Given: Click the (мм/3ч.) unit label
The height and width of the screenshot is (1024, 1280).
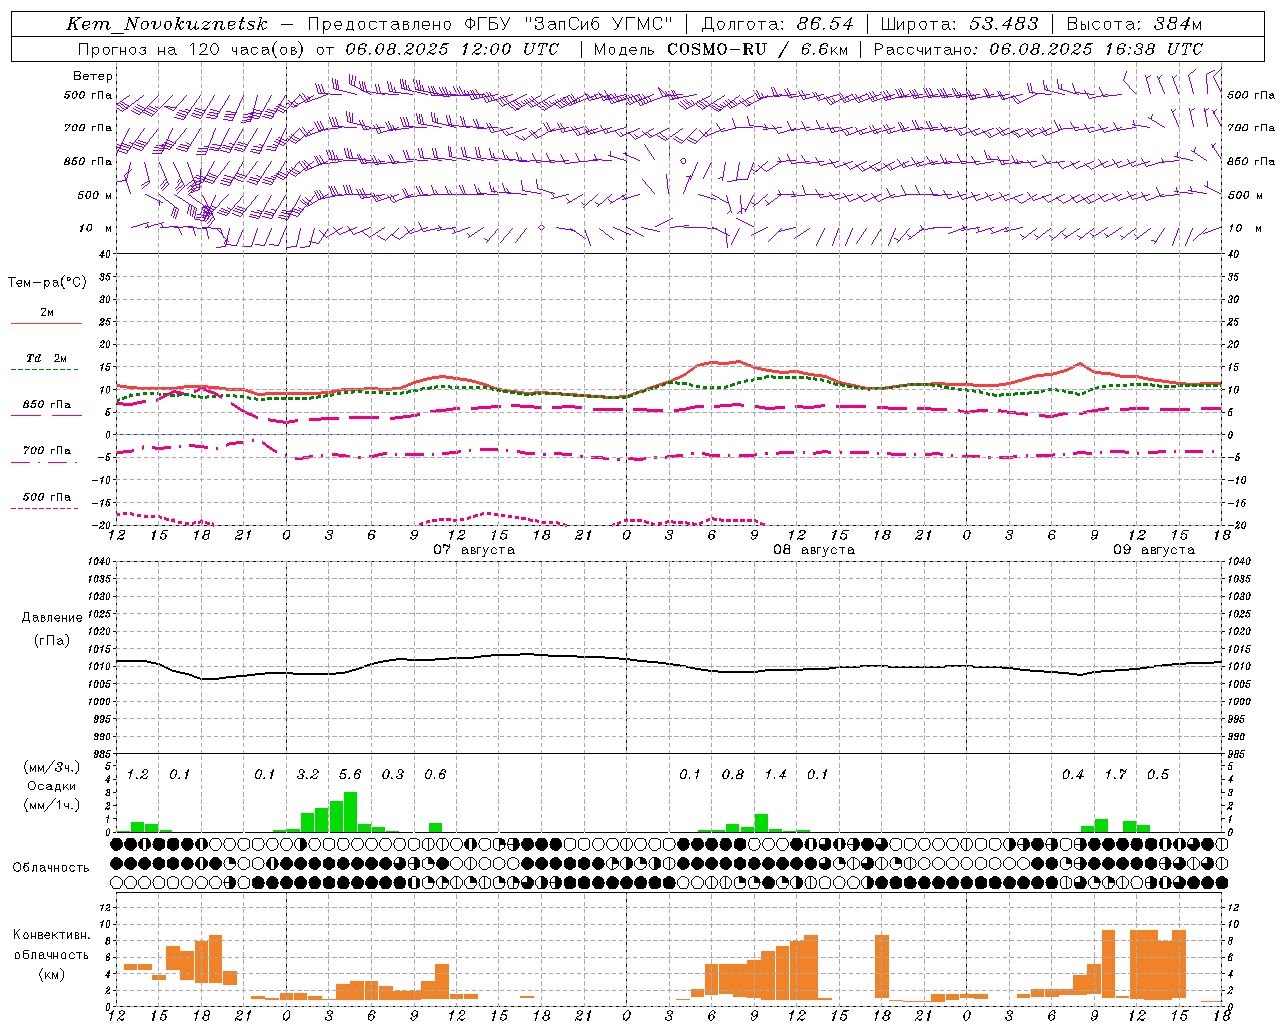Looking at the screenshot, I should click(52, 767).
